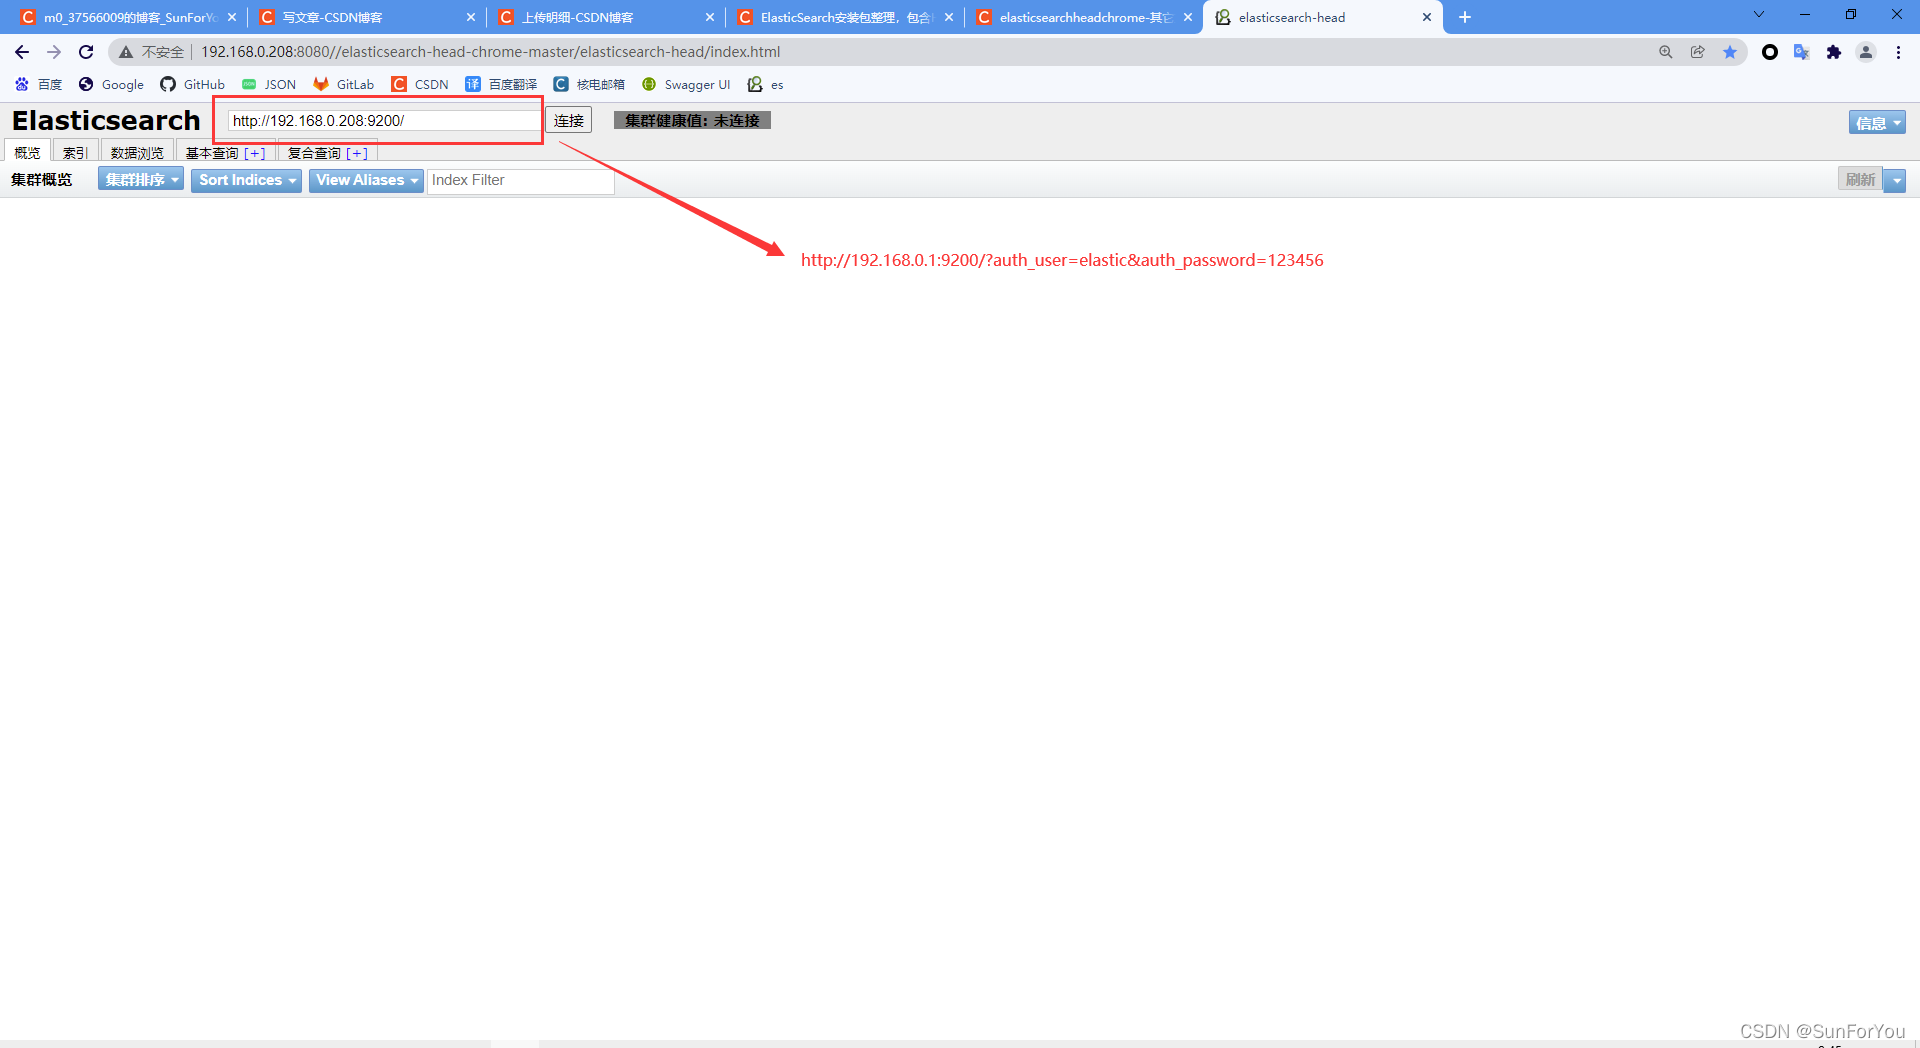Open the Chrome profile avatar

click(1866, 52)
